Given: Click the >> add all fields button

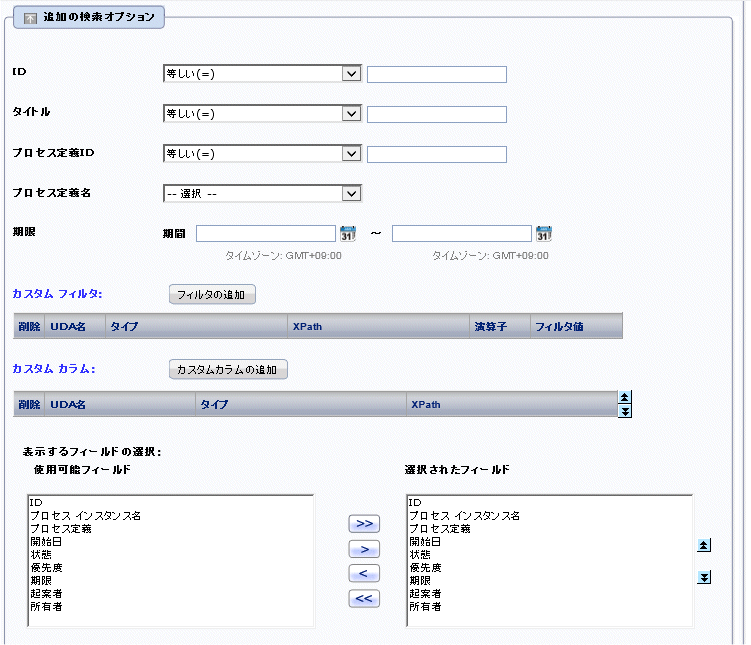Looking at the screenshot, I should 364,523.
